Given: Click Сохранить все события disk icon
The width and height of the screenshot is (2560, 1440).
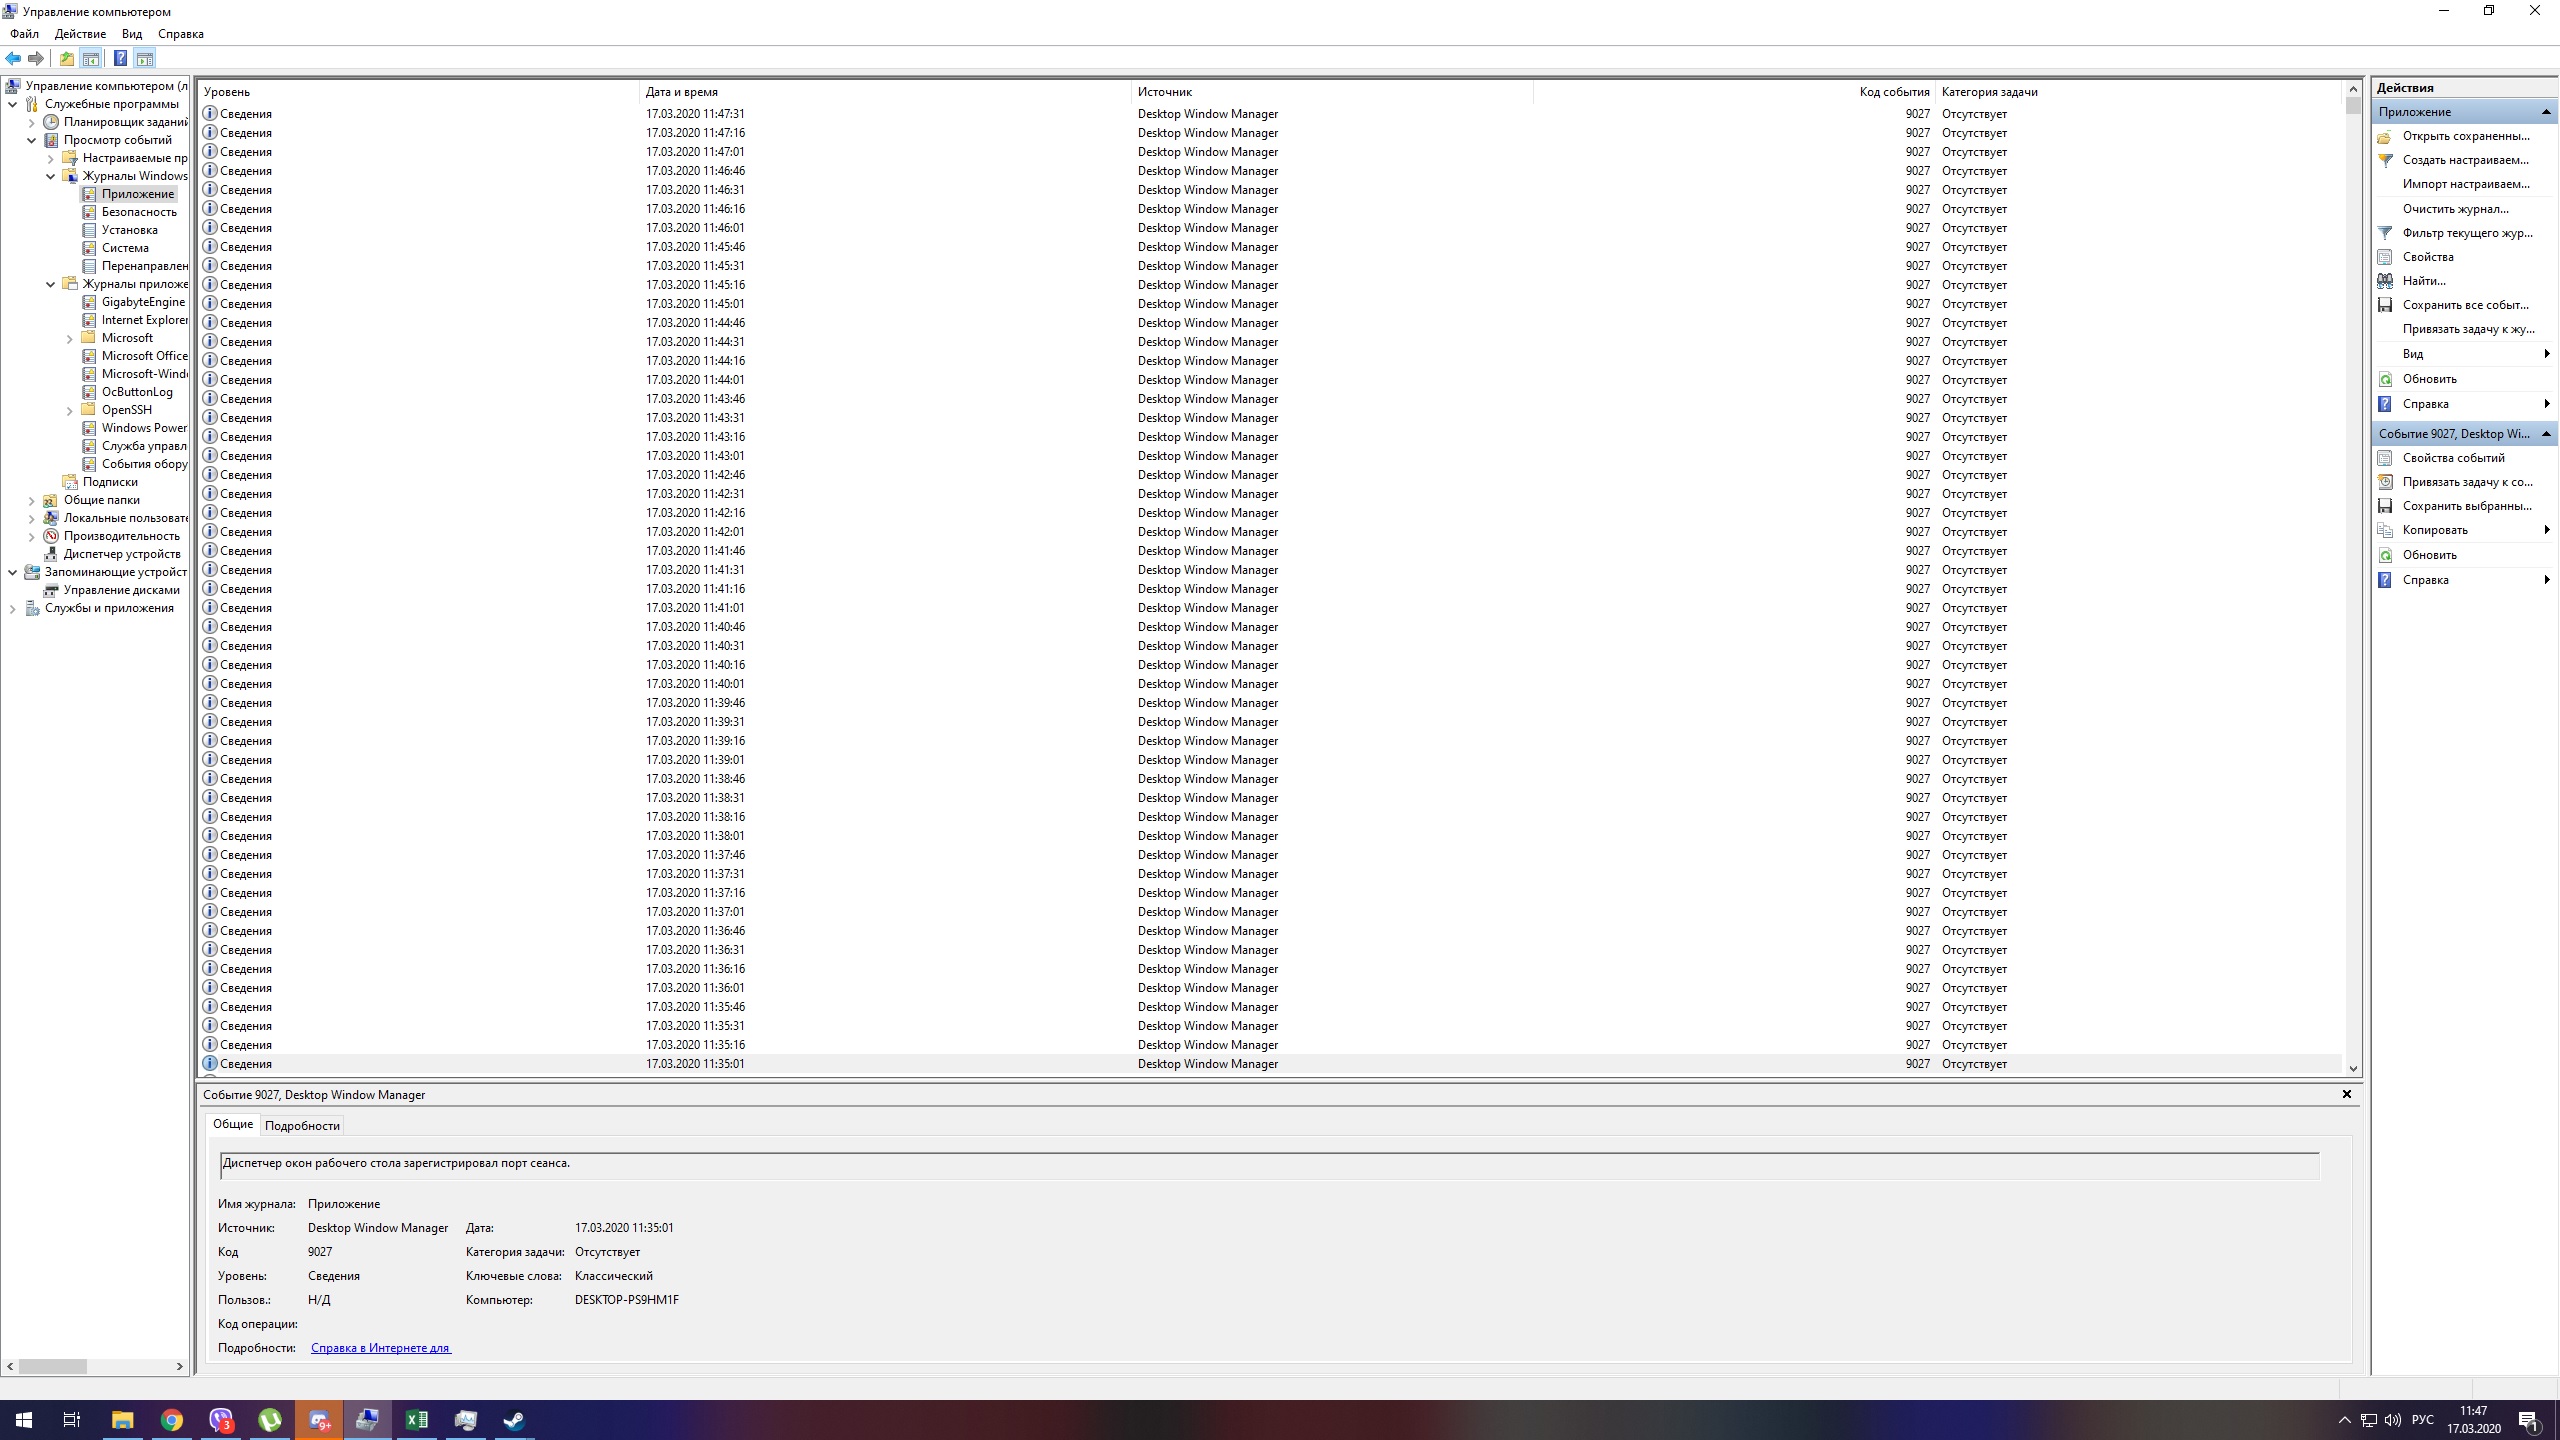Looking at the screenshot, I should click(2385, 305).
